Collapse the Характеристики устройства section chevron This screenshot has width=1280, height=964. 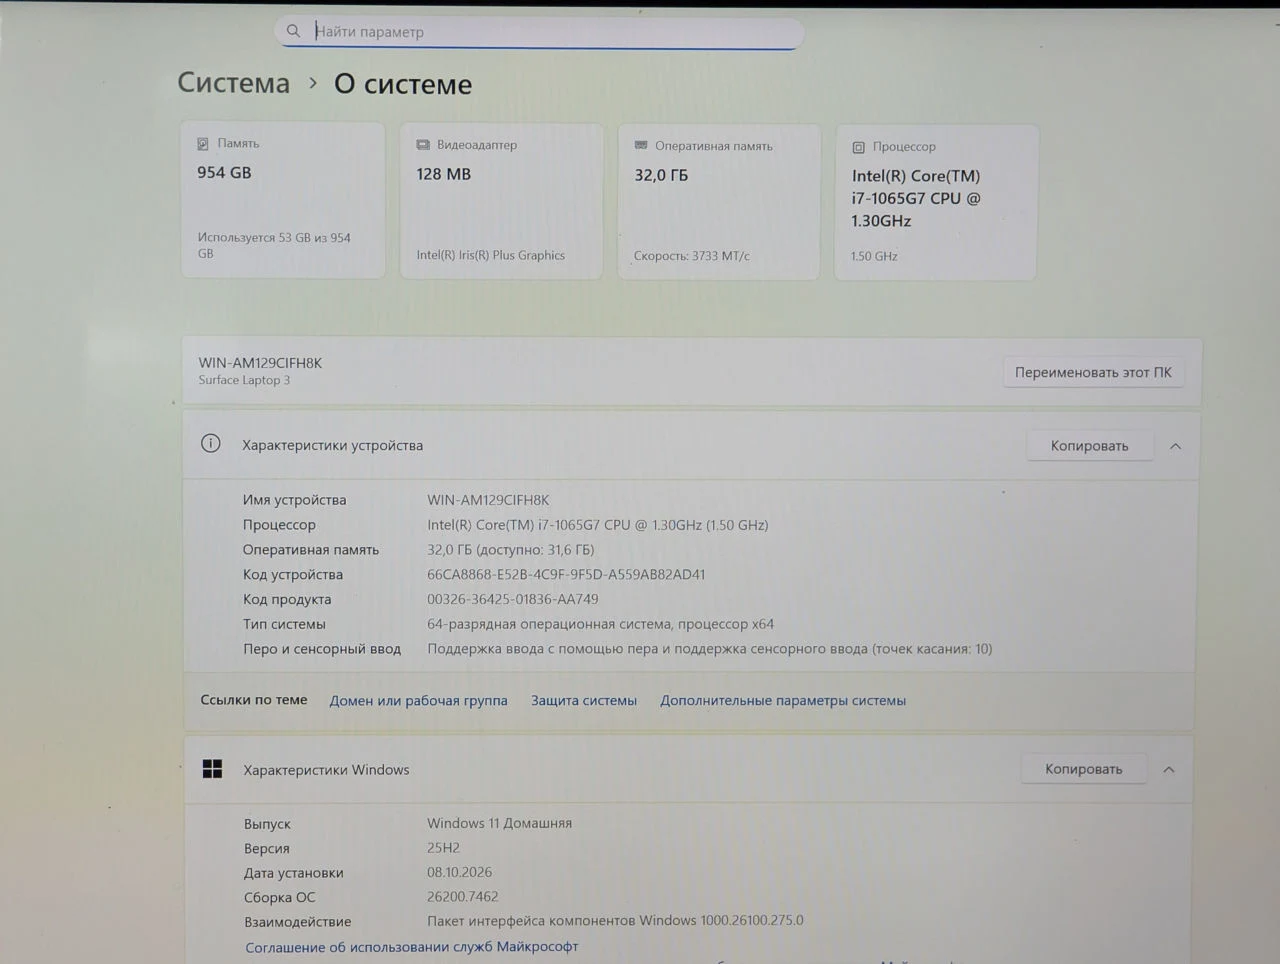[x=1175, y=446]
